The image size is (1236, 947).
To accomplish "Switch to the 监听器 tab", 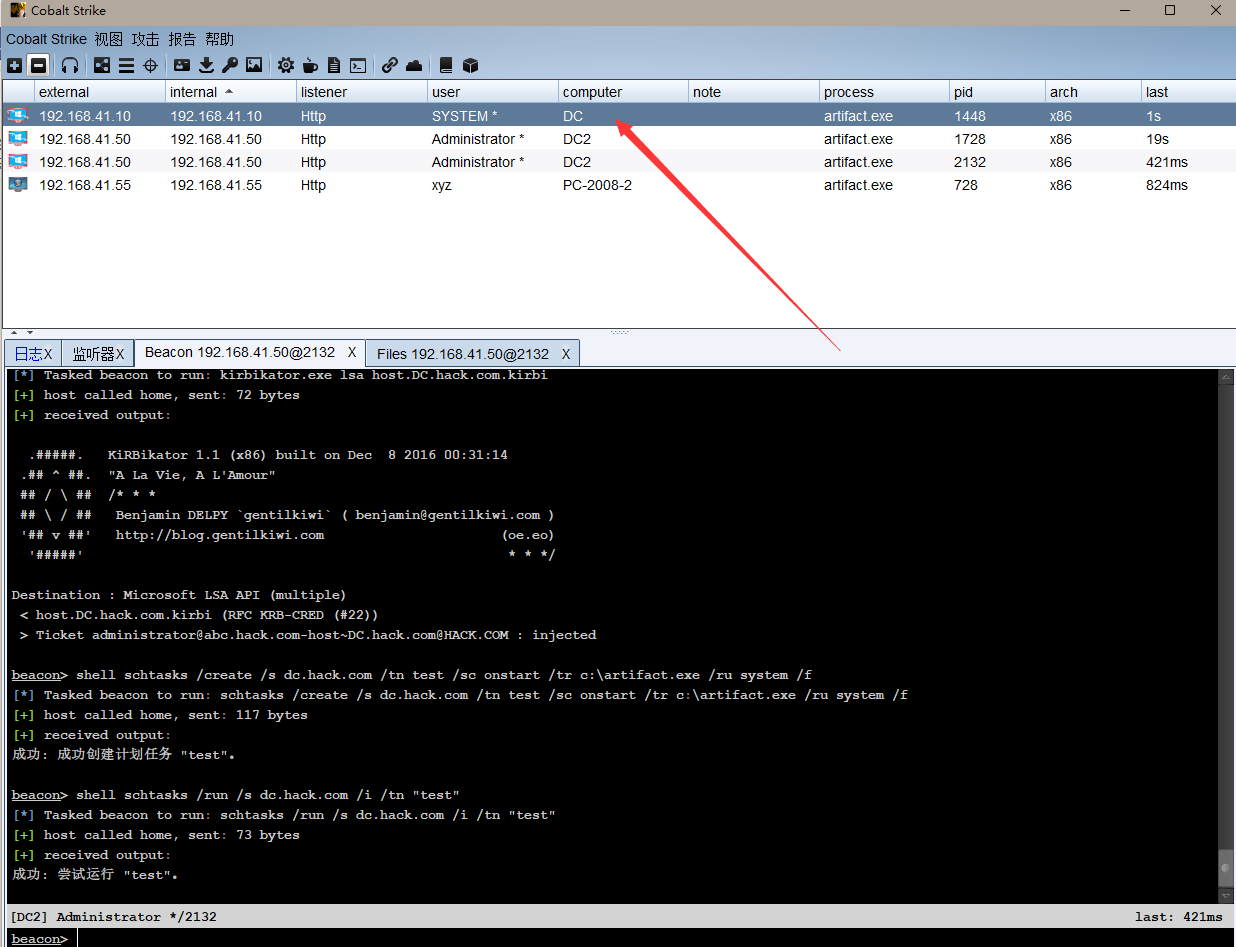I will tap(98, 354).
